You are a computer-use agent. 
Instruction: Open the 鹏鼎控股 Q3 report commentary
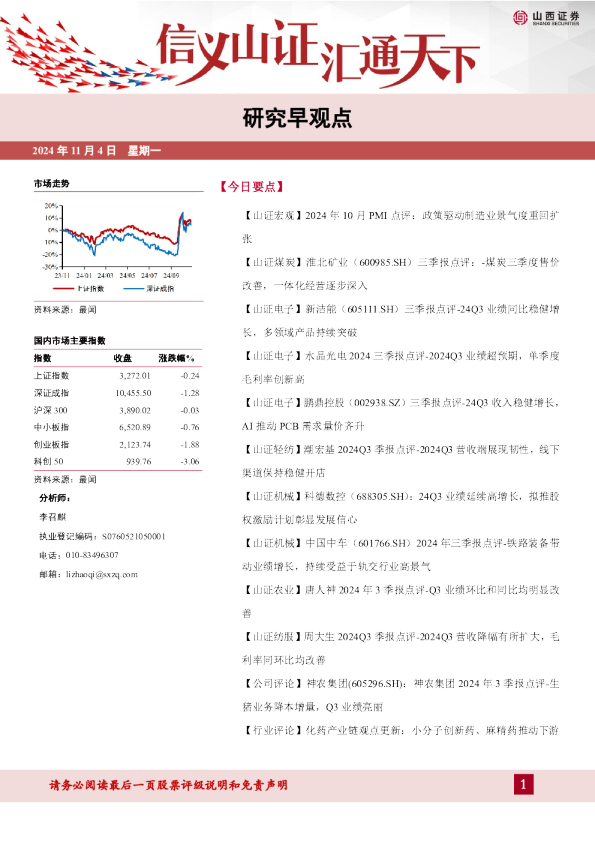coord(401,414)
